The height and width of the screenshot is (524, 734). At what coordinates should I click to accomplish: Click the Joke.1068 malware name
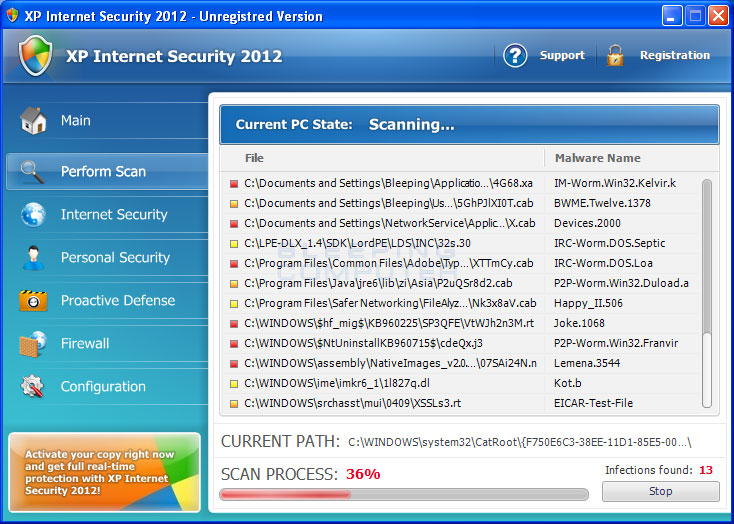tap(579, 324)
